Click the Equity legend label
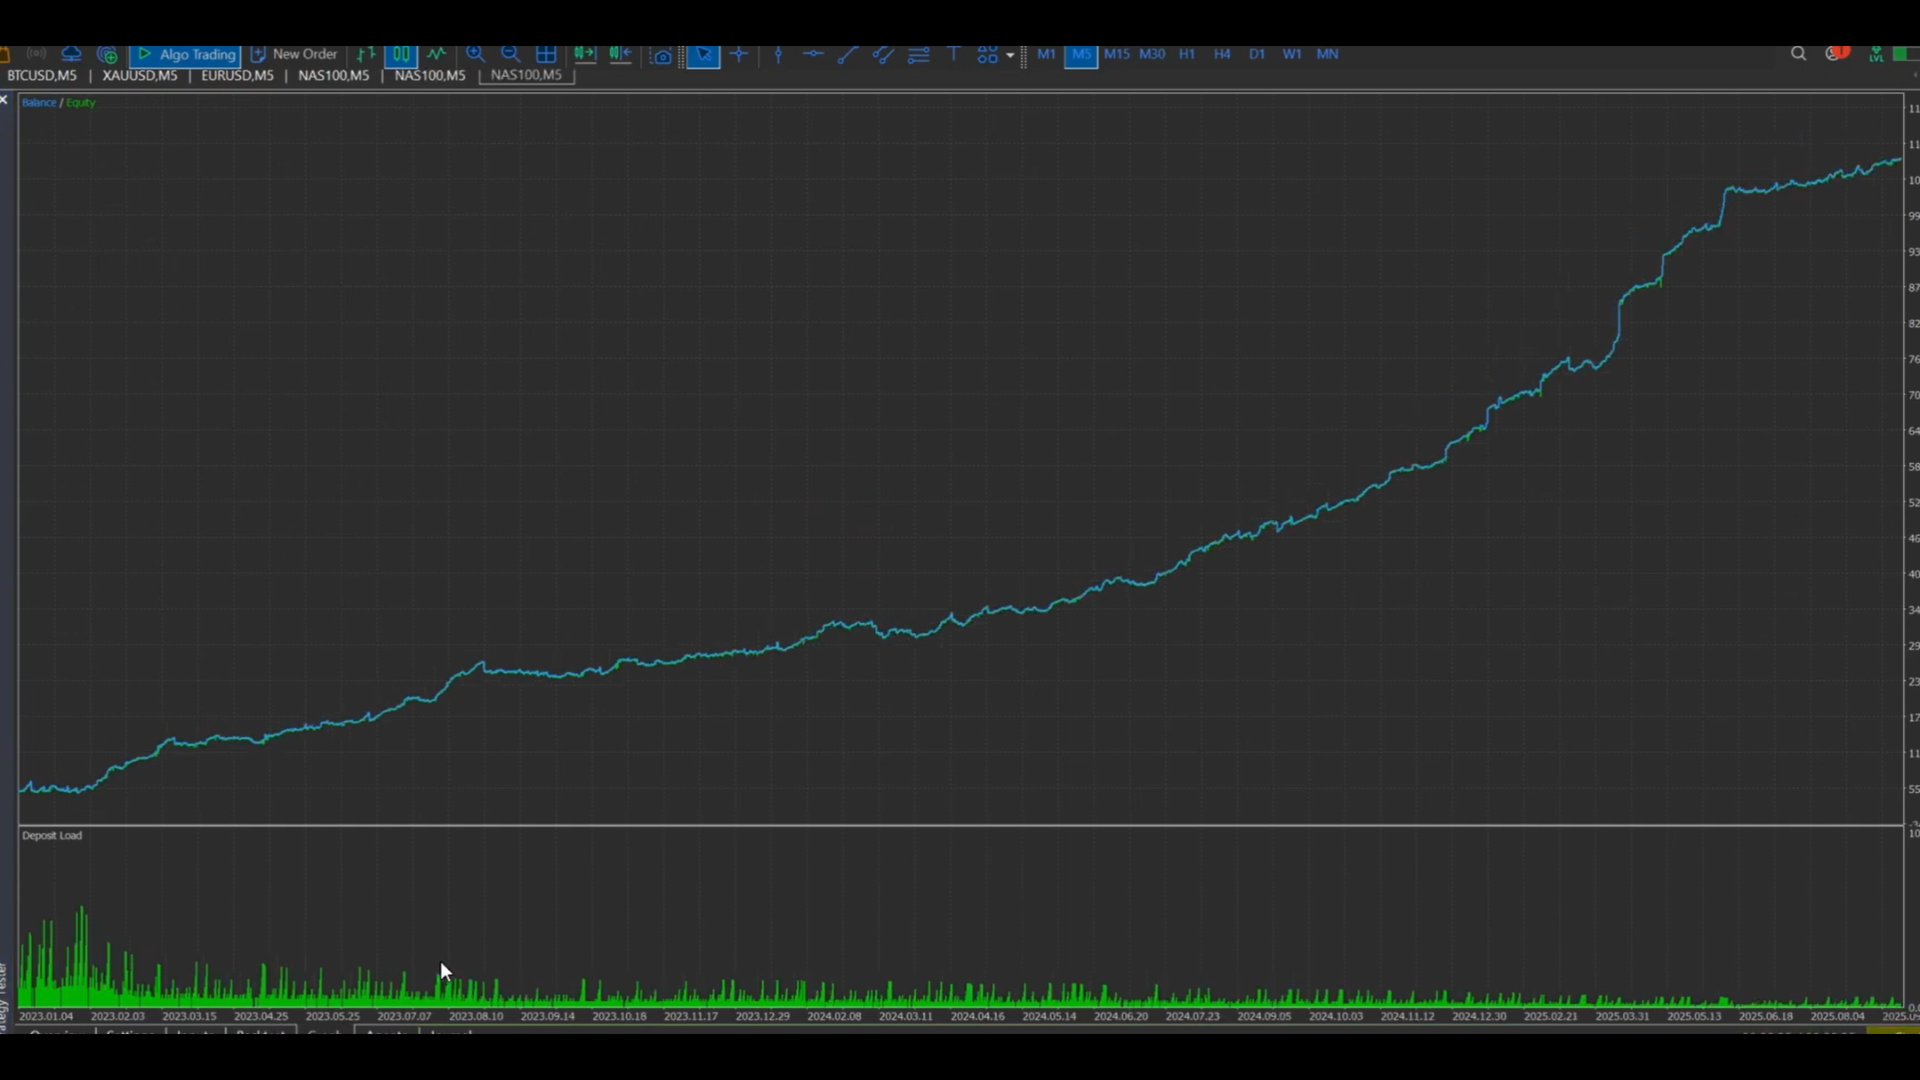This screenshot has width=1920, height=1080. click(x=81, y=102)
